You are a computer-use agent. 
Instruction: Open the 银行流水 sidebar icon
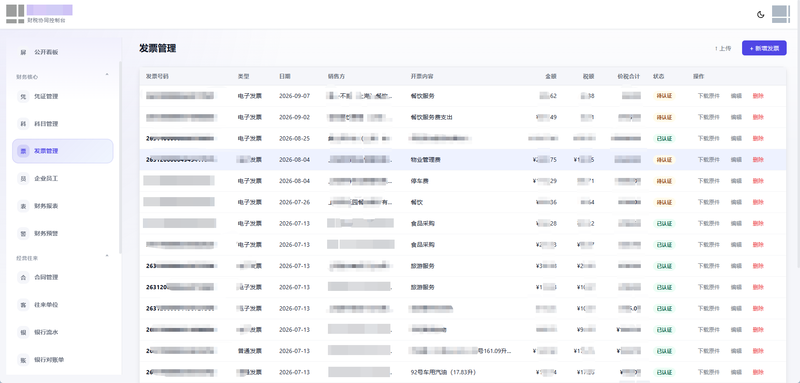pos(22,332)
